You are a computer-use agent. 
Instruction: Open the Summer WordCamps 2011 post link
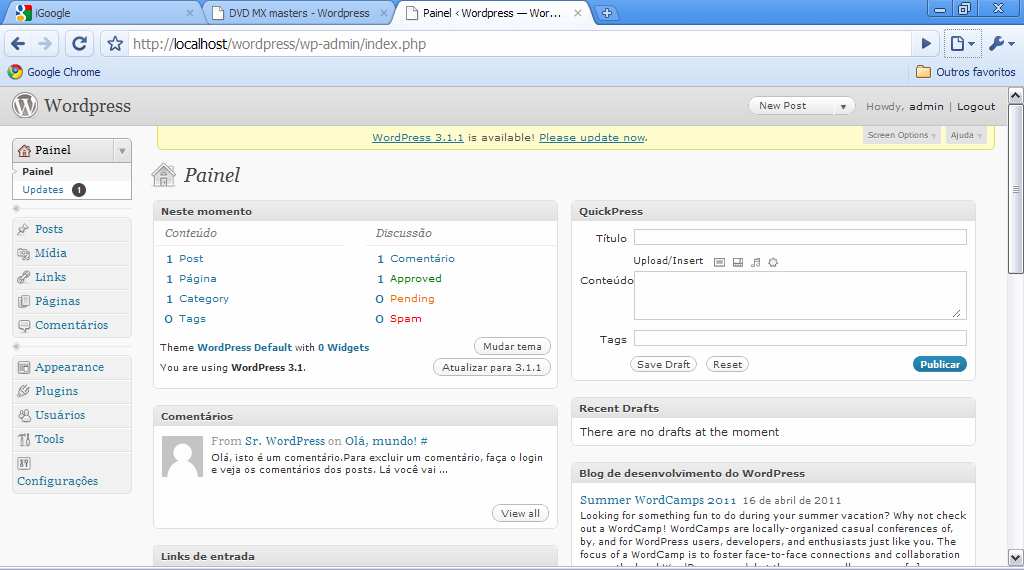pos(658,500)
